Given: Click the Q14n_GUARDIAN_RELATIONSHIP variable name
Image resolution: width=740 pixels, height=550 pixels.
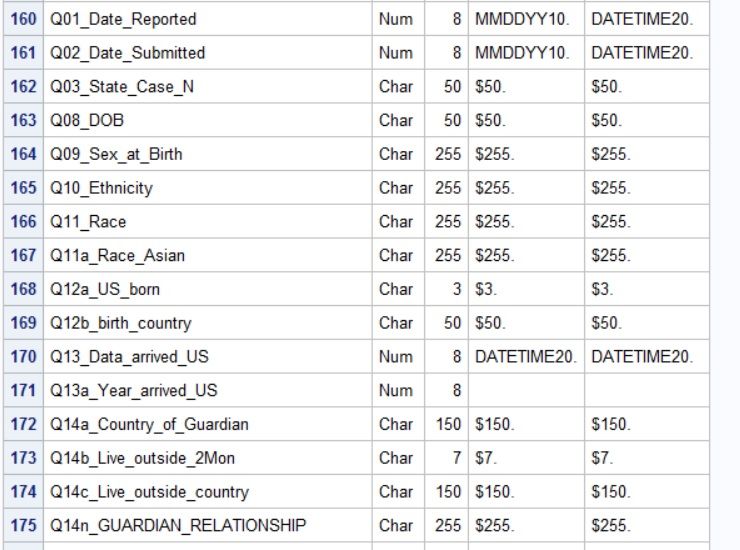Looking at the screenshot, I should (179, 525).
